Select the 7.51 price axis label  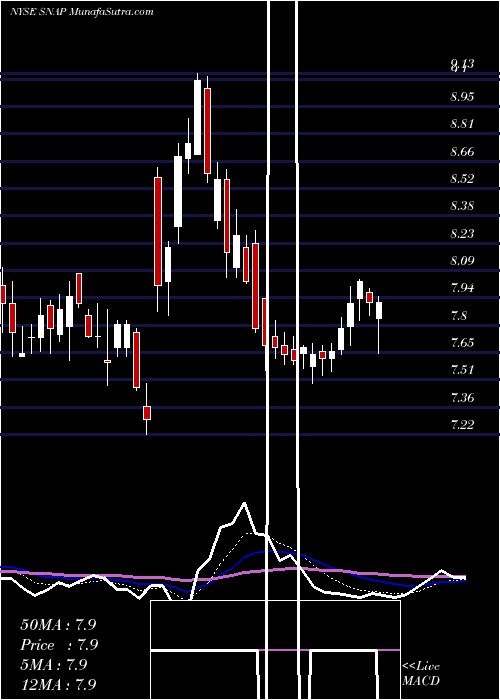[462, 370]
